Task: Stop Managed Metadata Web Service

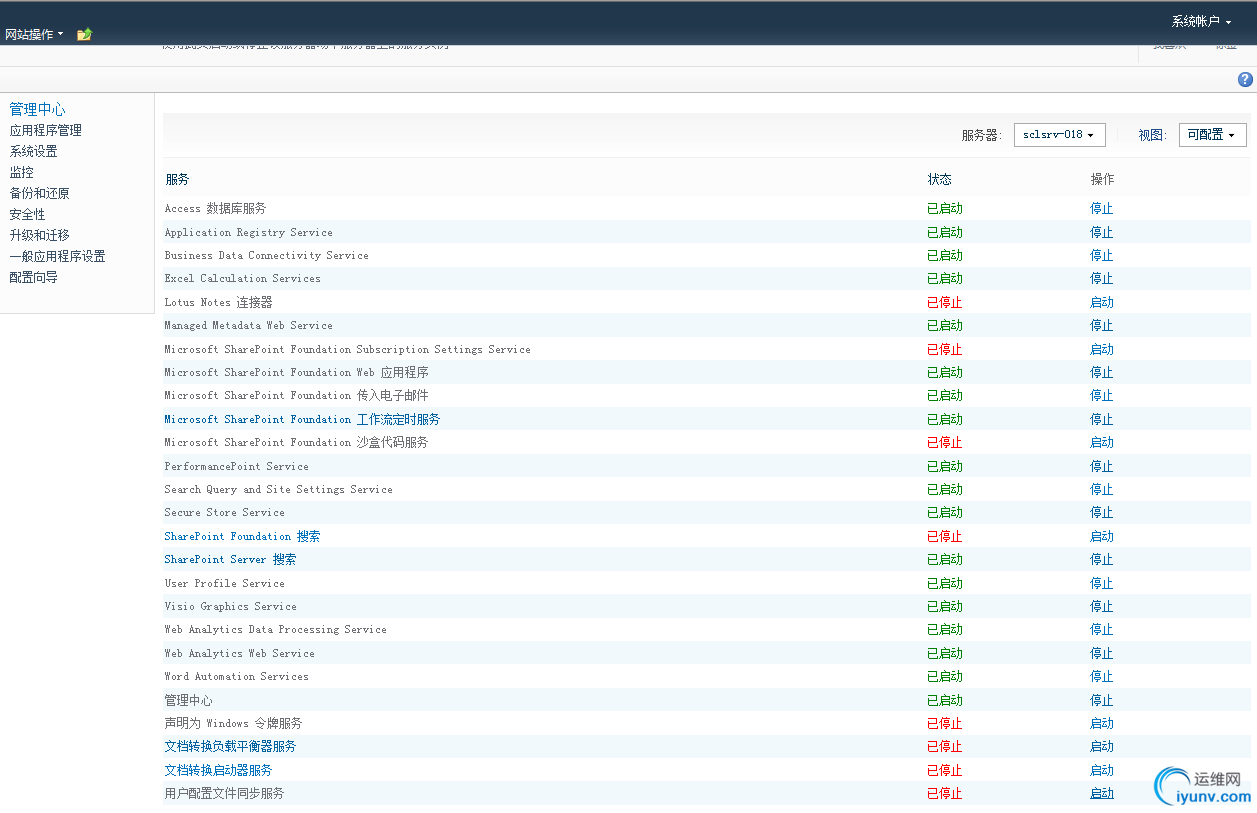Action: coord(1101,325)
